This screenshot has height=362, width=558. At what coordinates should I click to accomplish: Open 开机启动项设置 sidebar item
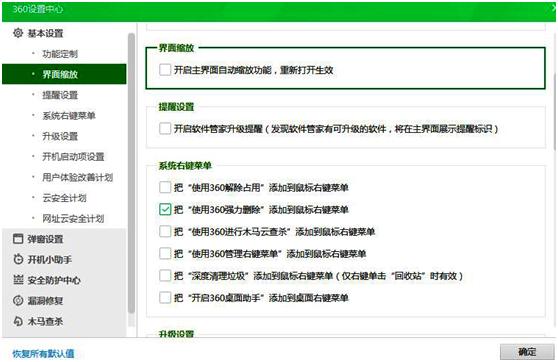tap(73, 157)
